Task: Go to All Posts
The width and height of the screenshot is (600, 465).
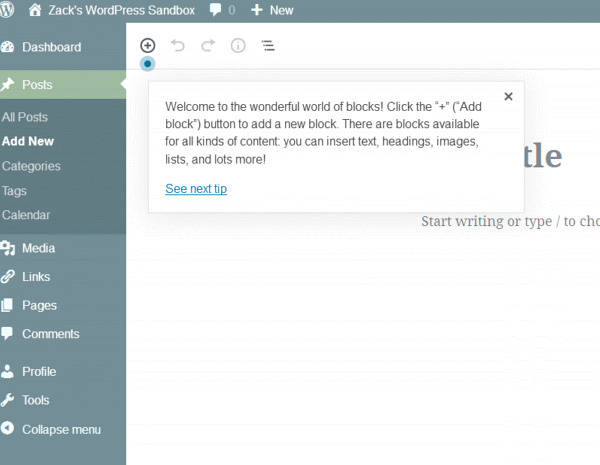Action: point(25,117)
